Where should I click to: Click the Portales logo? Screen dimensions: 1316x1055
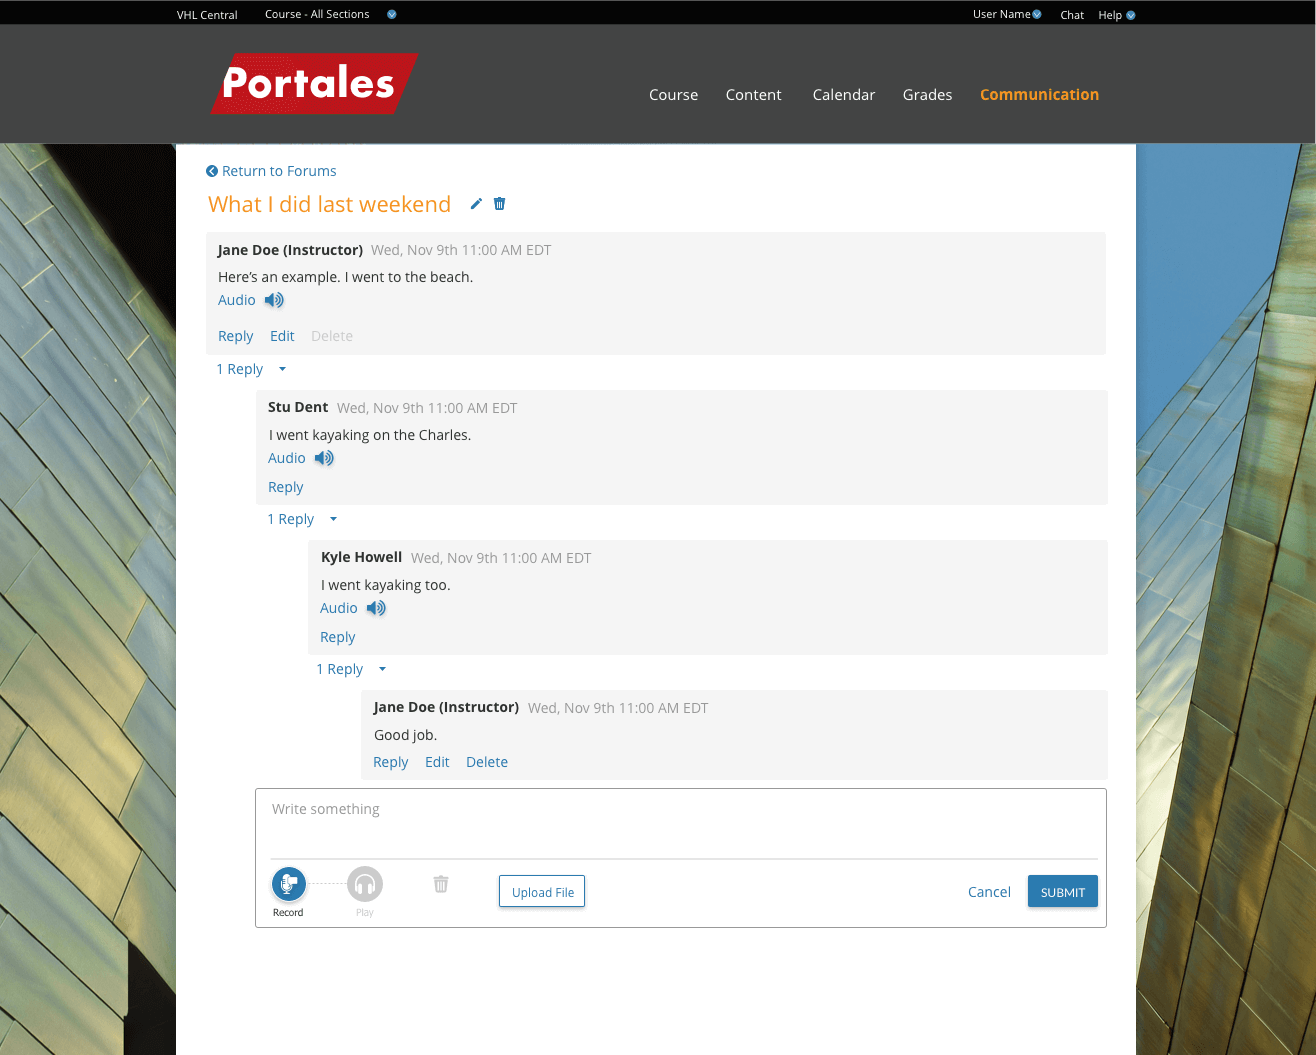[x=314, y=83]
